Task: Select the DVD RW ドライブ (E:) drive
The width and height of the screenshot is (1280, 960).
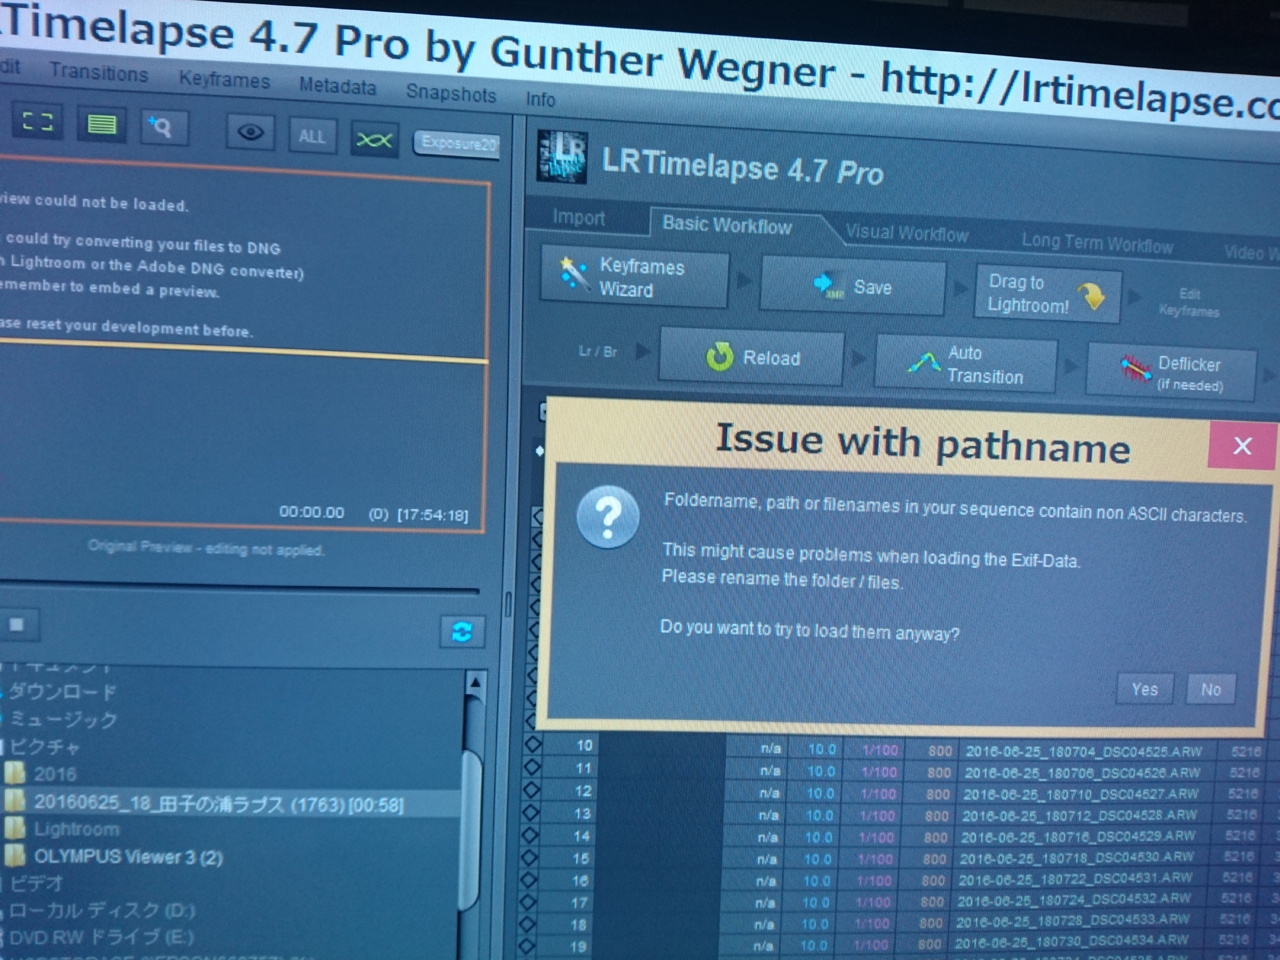Action: point(102,937)
